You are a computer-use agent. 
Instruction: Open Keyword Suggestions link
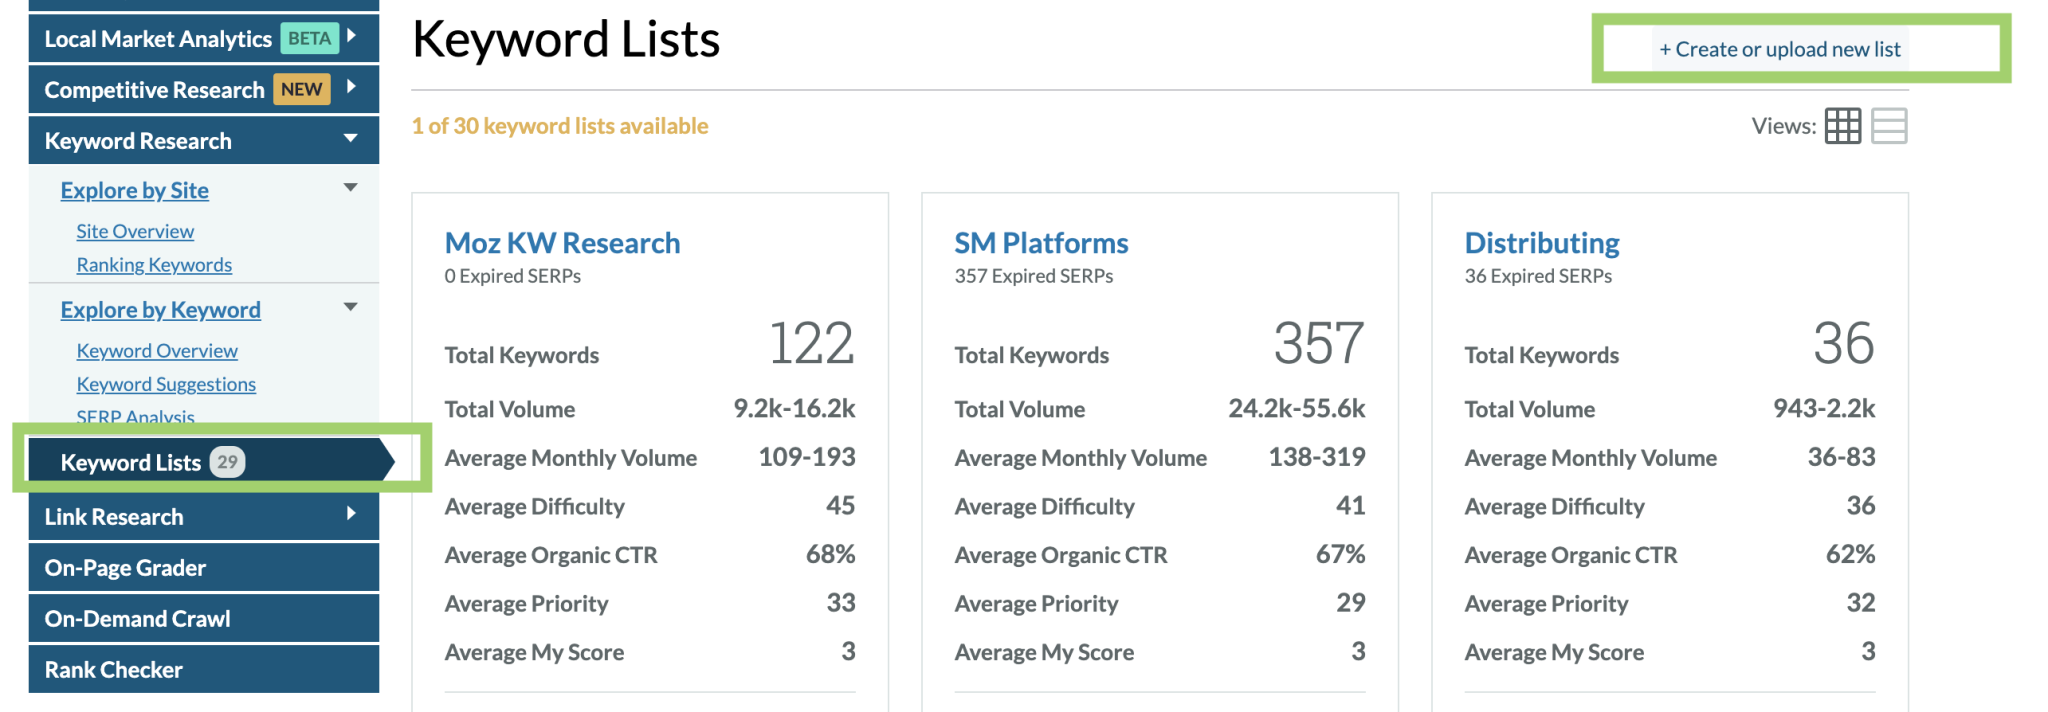pos(166,384)
